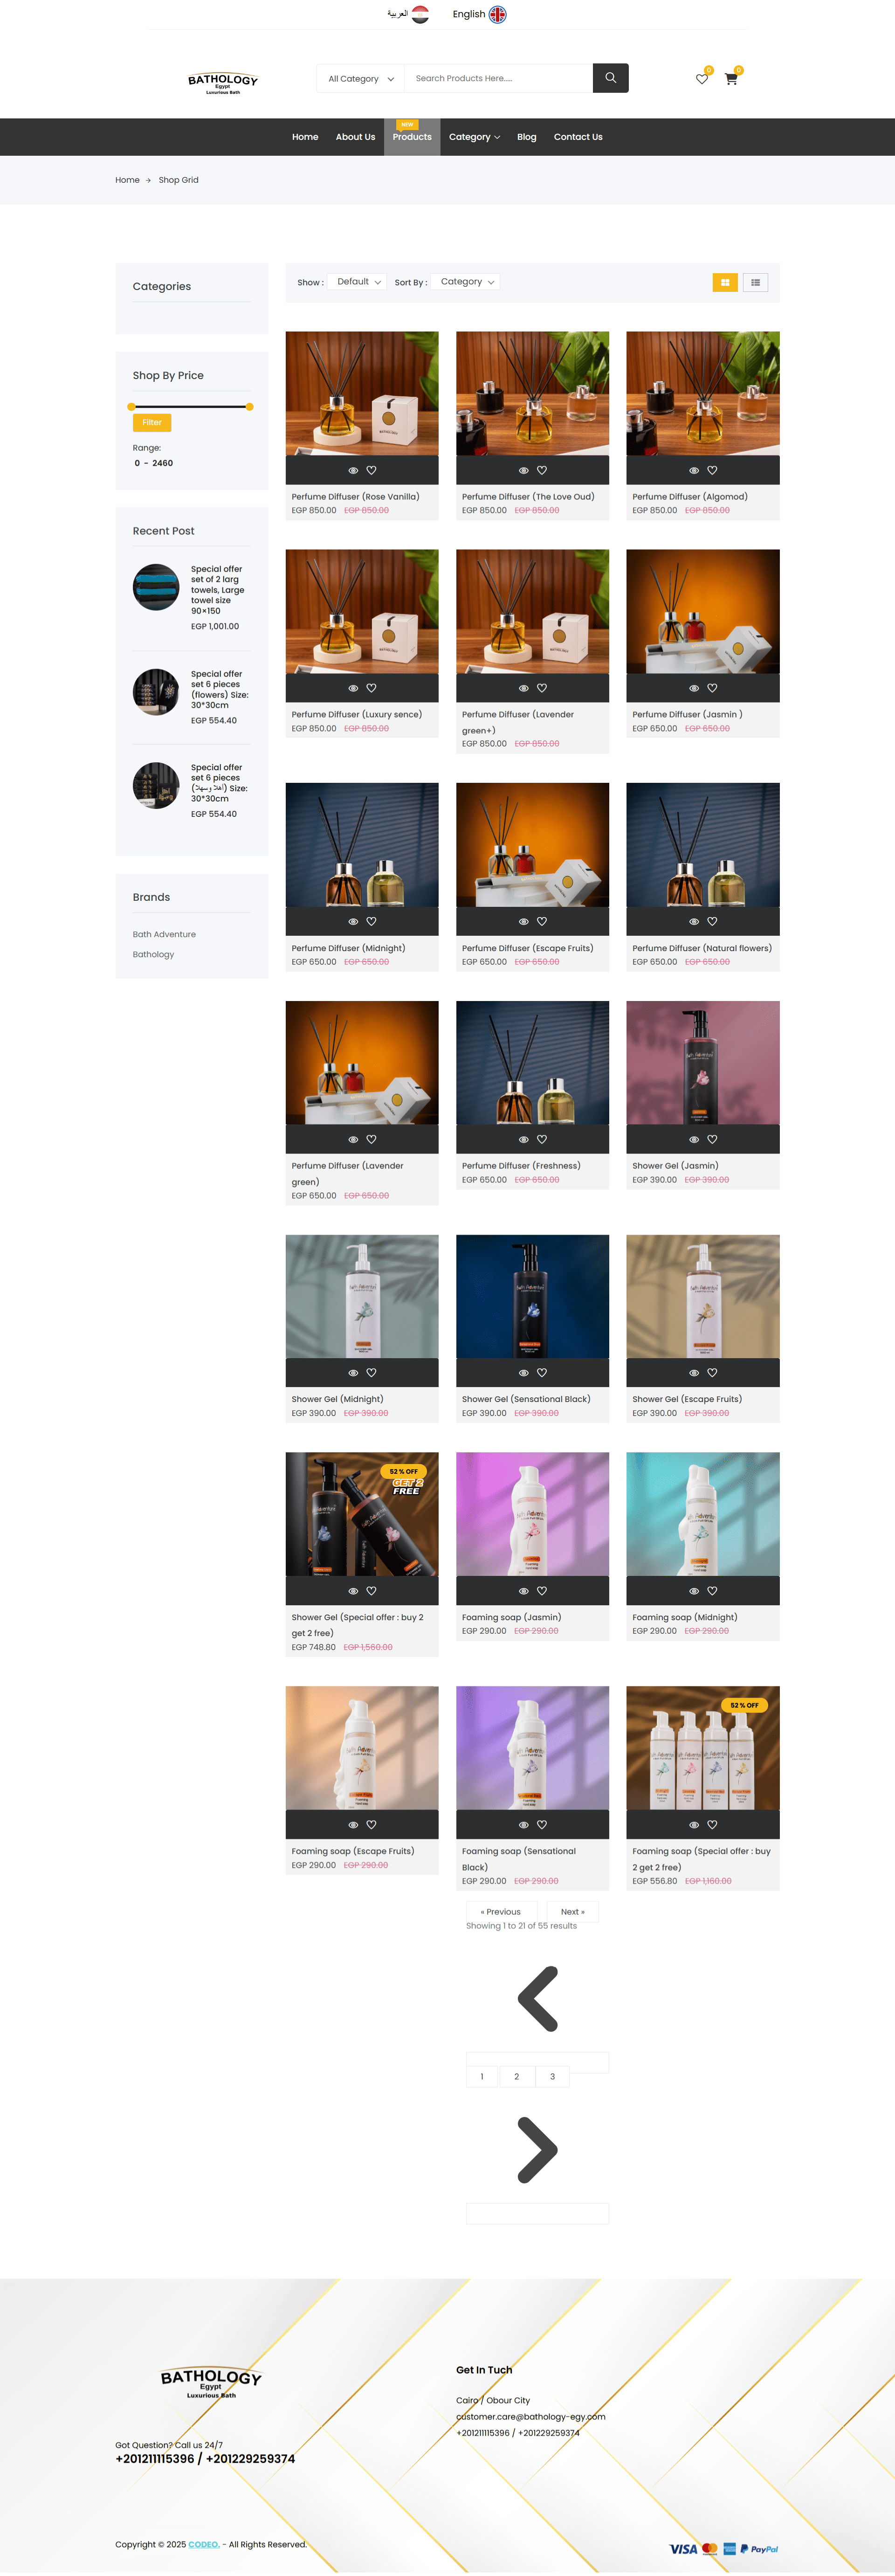Open the About Us menu item
This screenshot has height=2576, width=895.
click(355, 137)
